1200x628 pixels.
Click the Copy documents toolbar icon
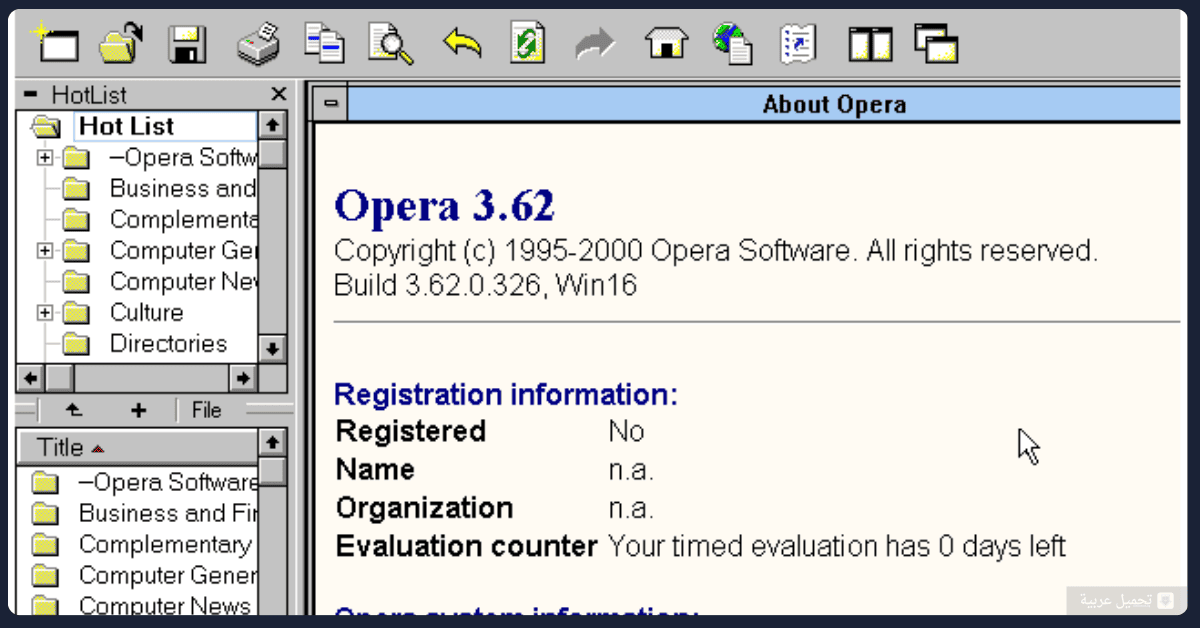324,44
